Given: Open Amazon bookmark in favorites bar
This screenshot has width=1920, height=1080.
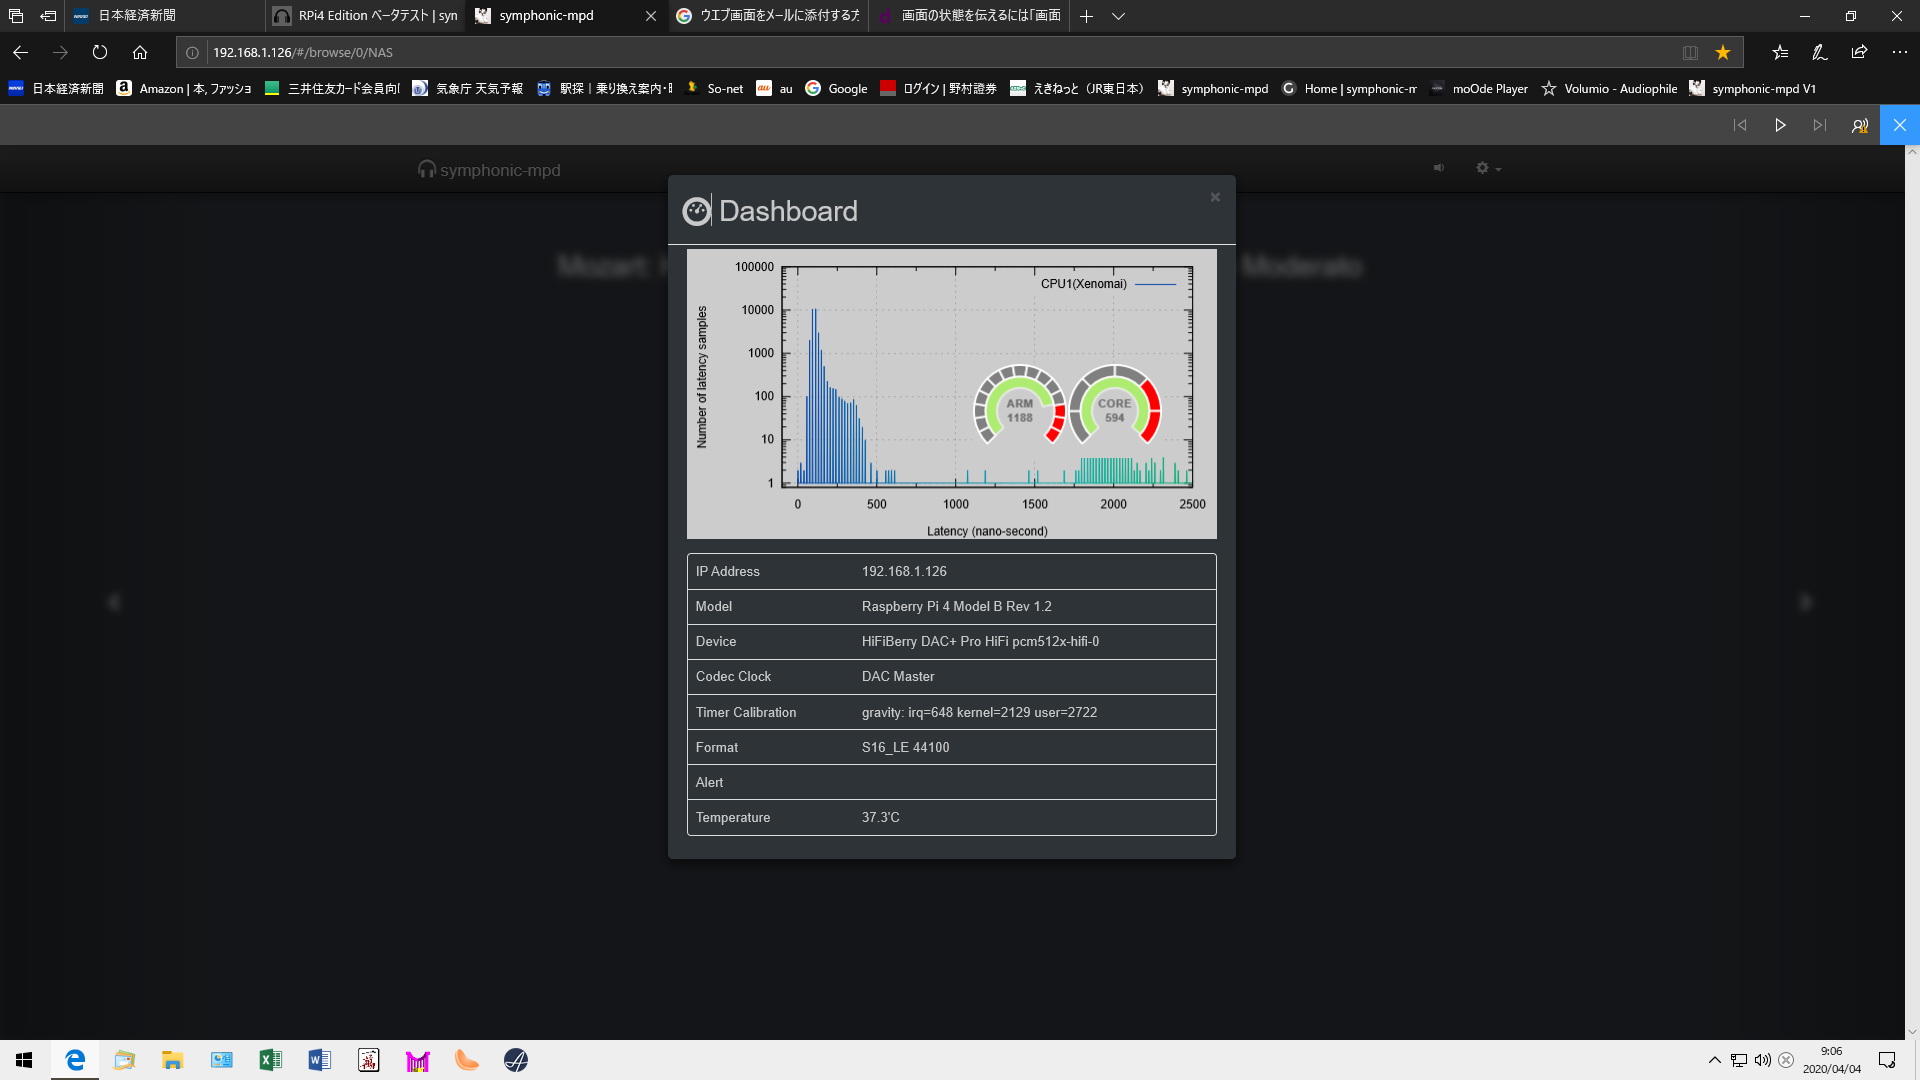Looking at the screenshot, I should pos(184,88).
